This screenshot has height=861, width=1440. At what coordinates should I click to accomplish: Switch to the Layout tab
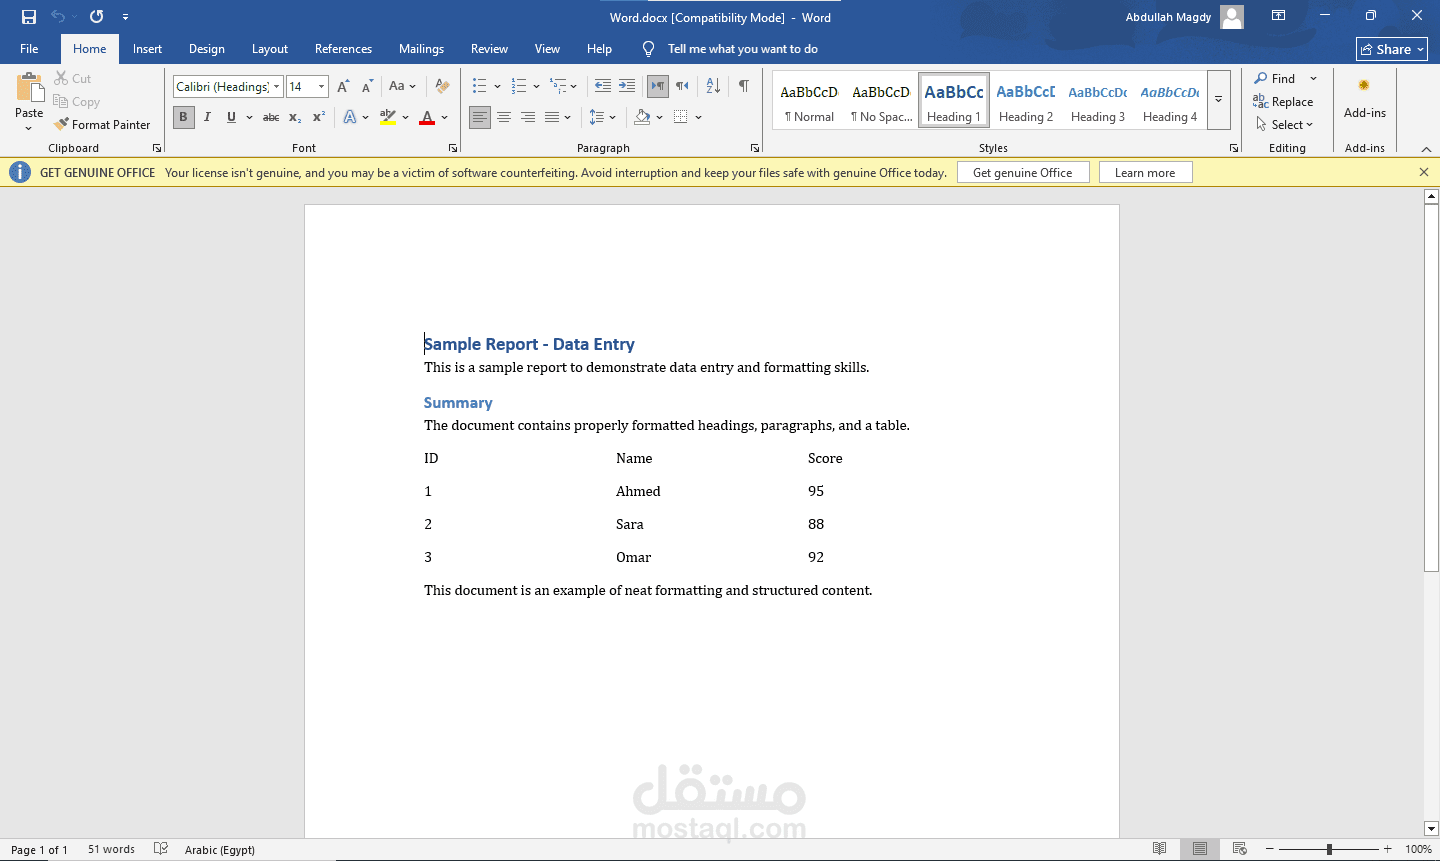click(270, 49)
